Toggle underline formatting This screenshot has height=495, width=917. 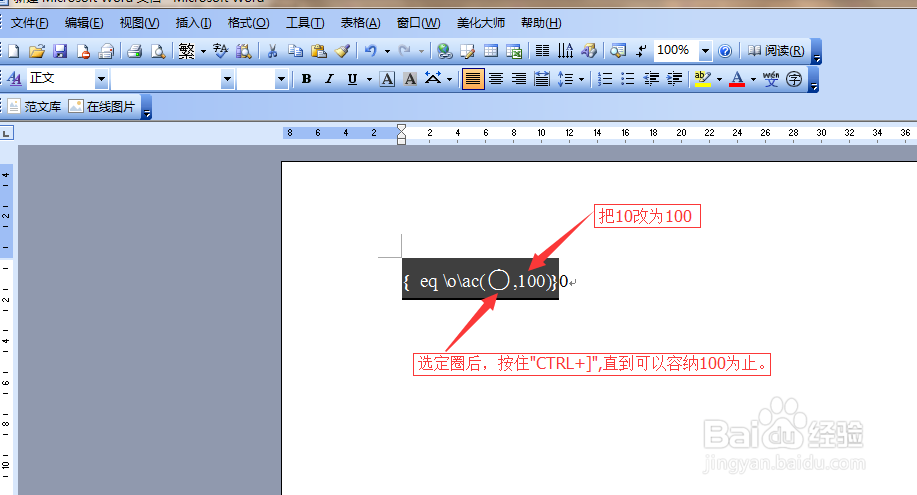click(x=352, y=79)
